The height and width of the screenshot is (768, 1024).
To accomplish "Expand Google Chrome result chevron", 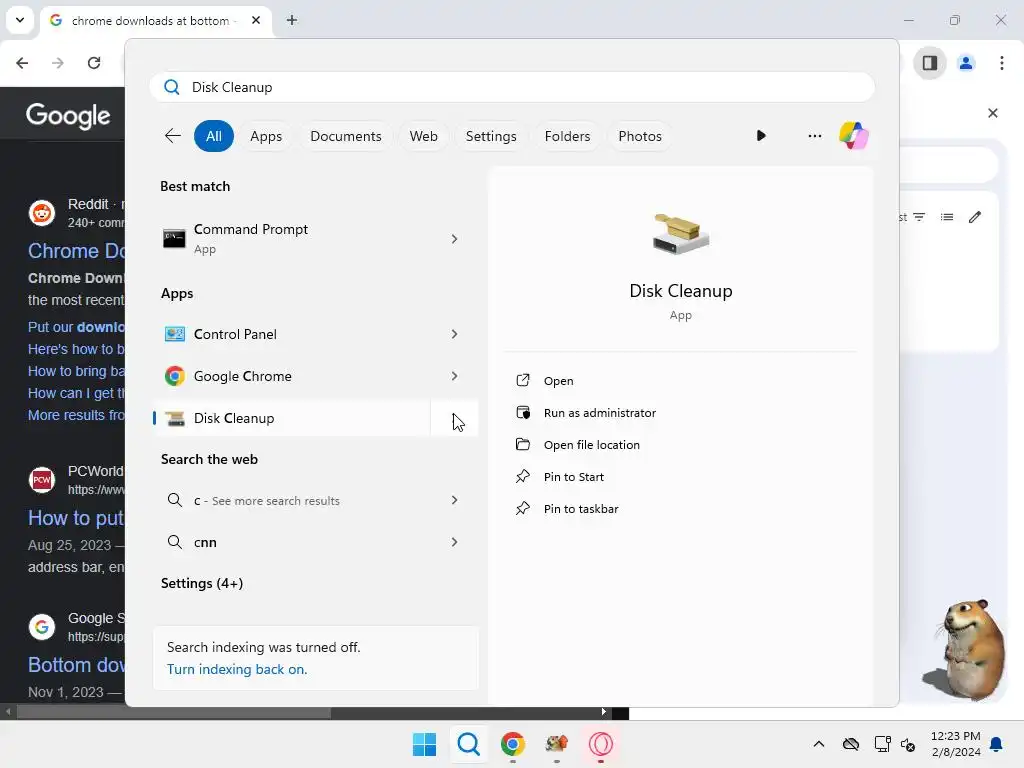I will tap(455, 376).
